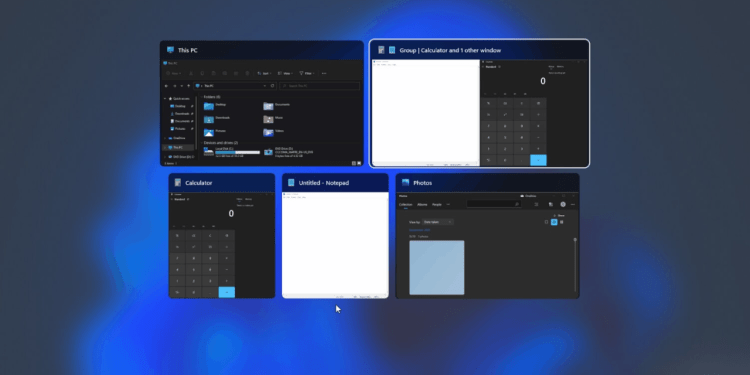Image resolution: width=750 pixels, height=375 pixels.
Task: Expand recent locations chevron in This PC navigation
Action: tap(182, 86)
